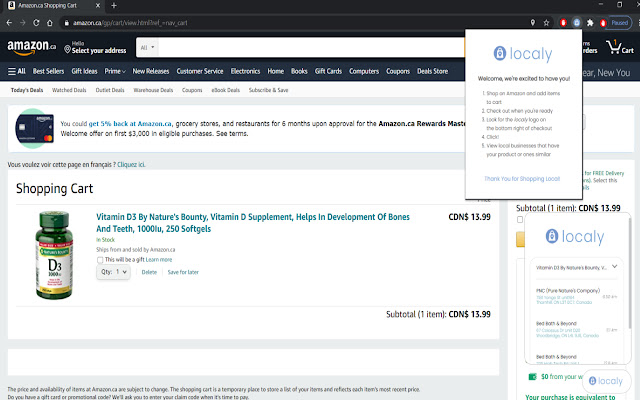Click PNC (Pure Nature's Company) address link
Viewport: 640px width, 400px height.
coord(564,300)
